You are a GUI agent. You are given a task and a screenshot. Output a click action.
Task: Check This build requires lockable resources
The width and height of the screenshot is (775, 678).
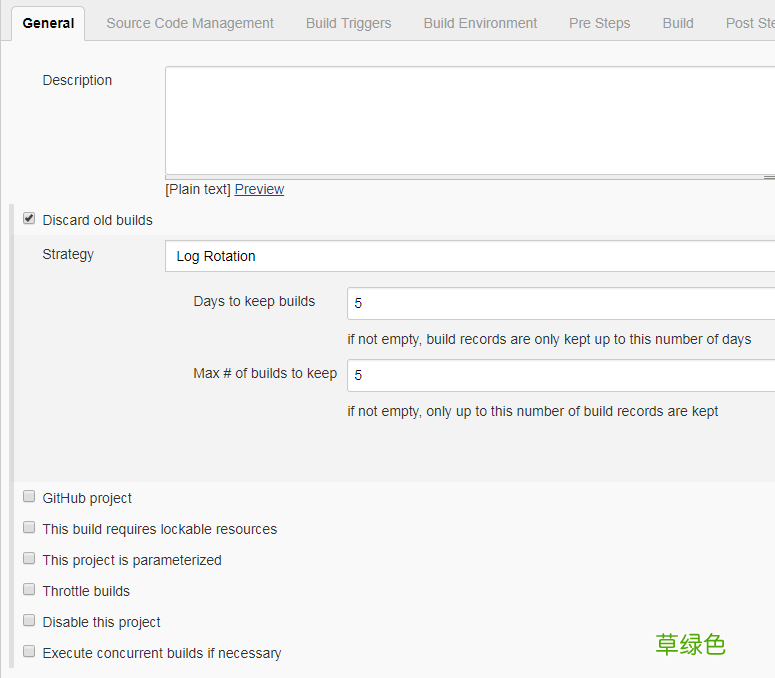[x=29, y=527]
